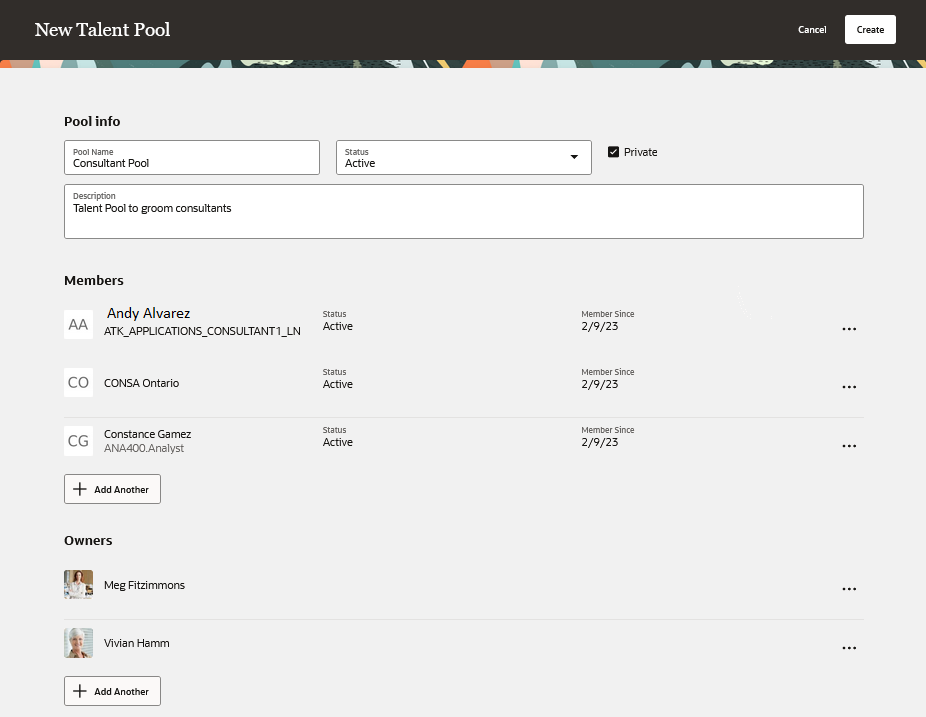Viewport: 926px width, 717px height.
Task: Expand the Status dropdown arrow
Action: [x=574, y=157]
